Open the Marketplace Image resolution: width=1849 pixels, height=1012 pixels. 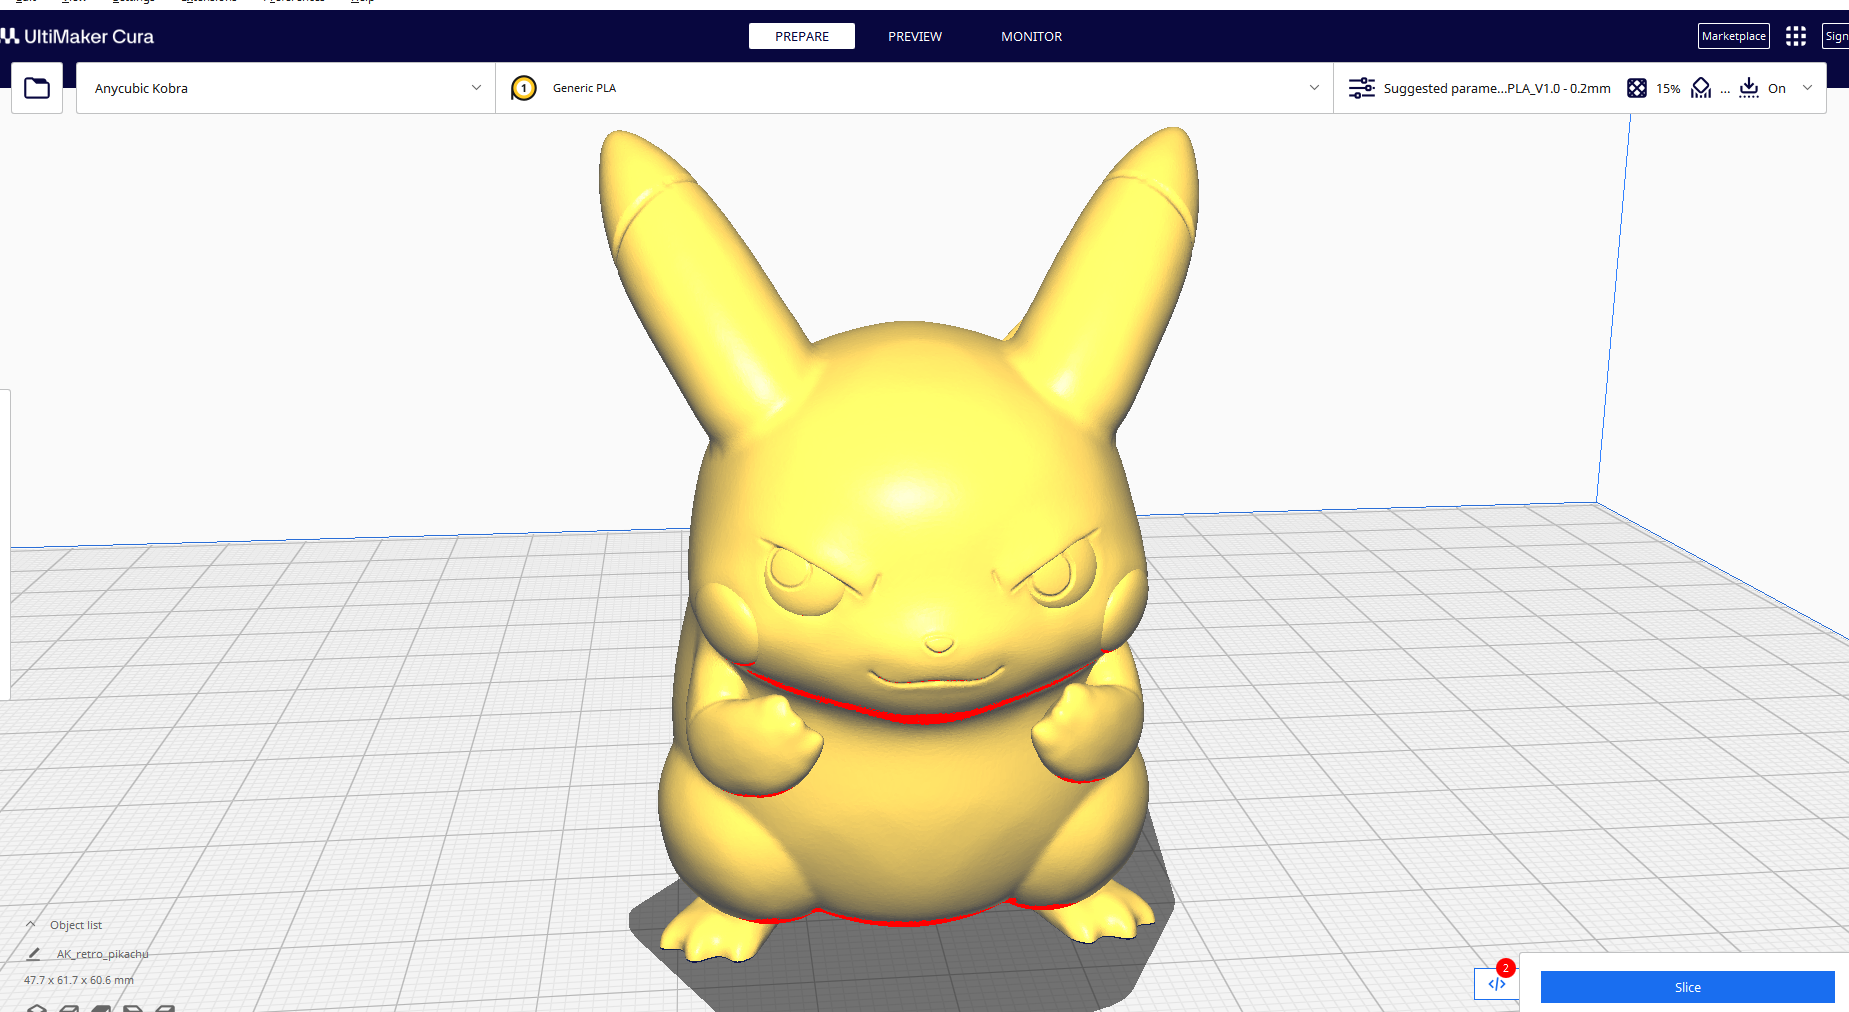point(1734,36)
